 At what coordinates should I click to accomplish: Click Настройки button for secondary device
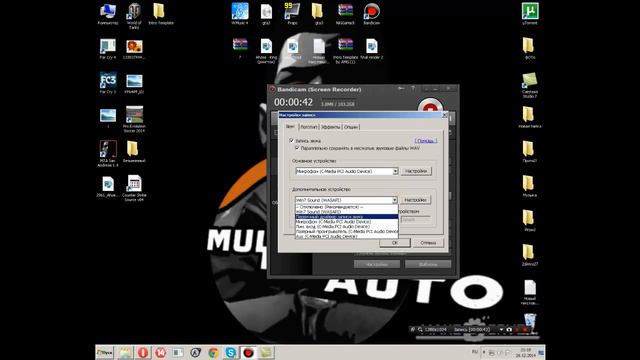pos(415,200)
